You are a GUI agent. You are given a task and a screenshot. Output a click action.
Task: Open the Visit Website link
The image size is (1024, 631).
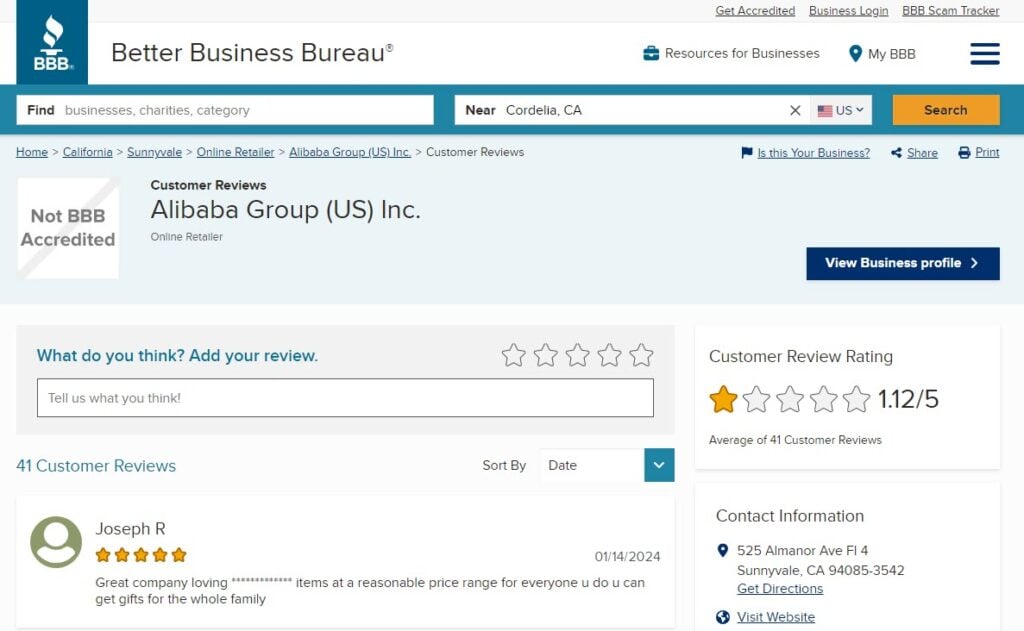tap(776, 617)
